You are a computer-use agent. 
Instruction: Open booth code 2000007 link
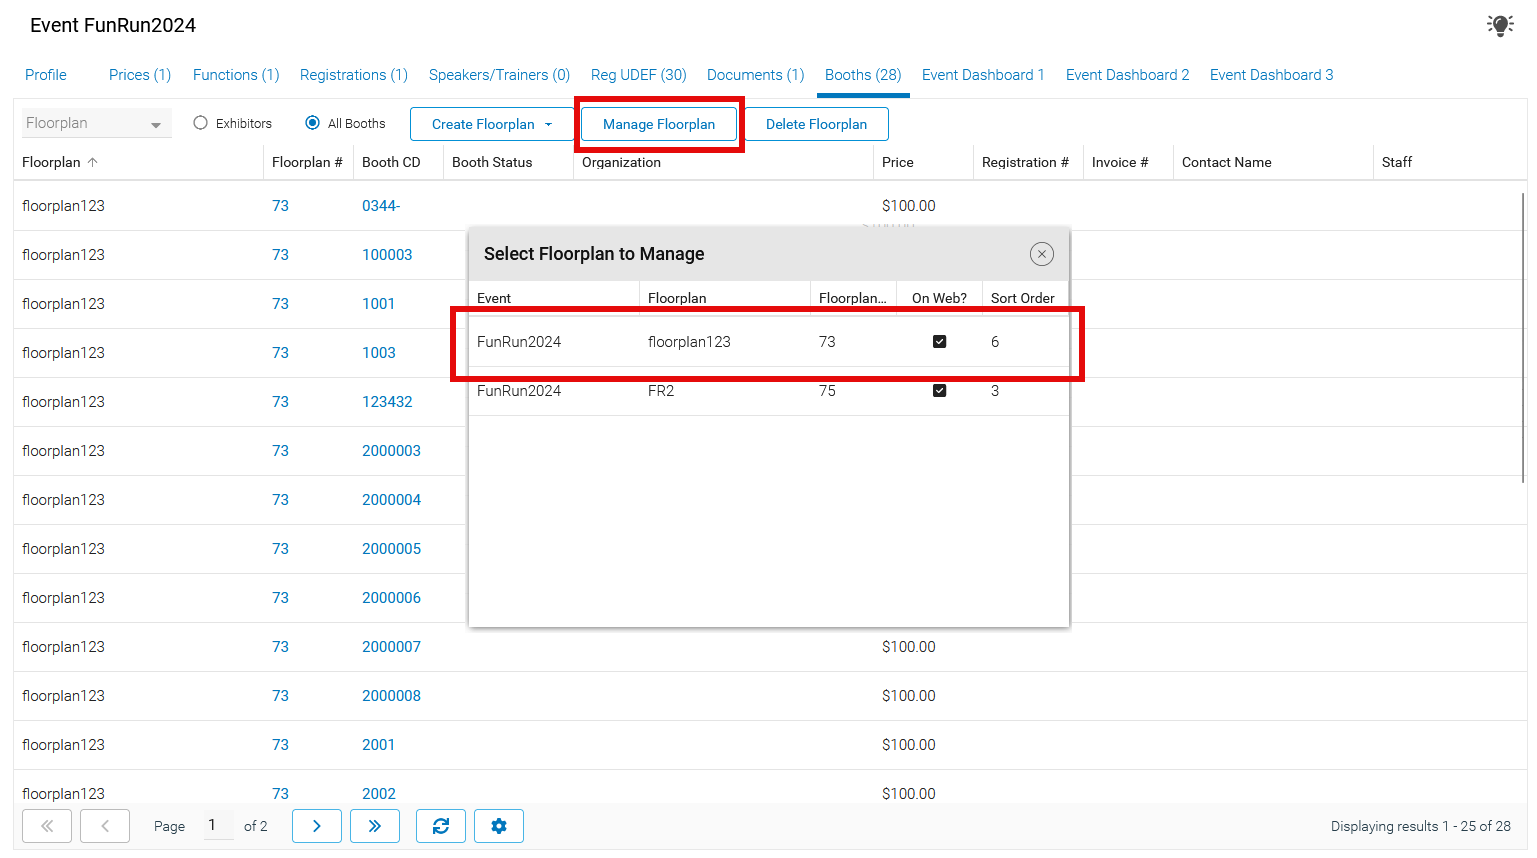[391, 647]
